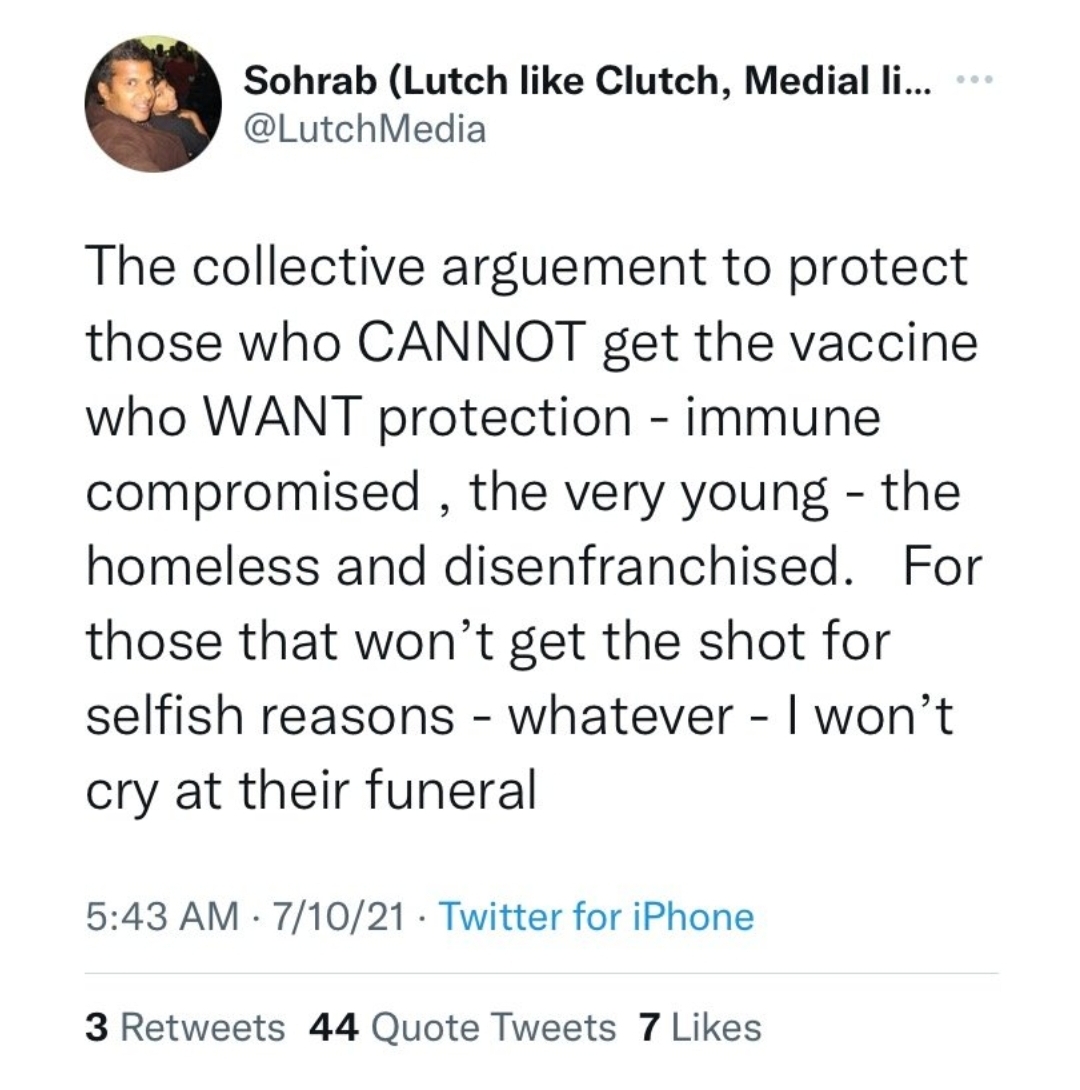Follow the Twitter for iPhone source link
1080x1090 pixels.
pos(596,916)
